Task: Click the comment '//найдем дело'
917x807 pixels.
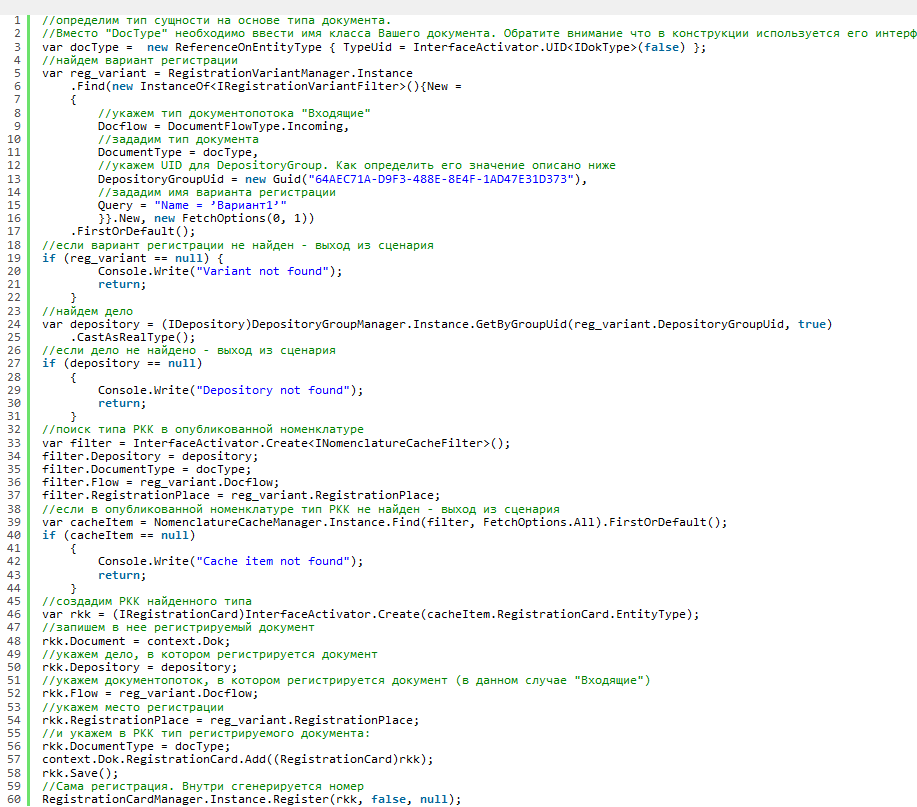Action: click(87, 311)
